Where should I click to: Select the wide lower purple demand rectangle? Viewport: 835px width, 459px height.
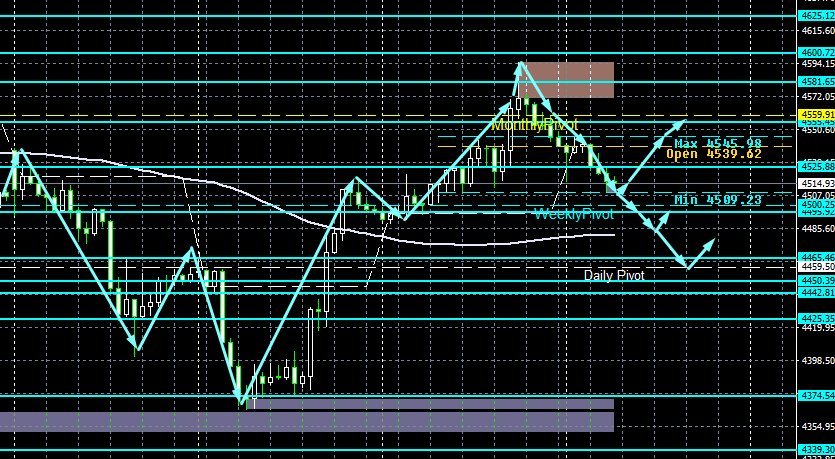coord(307,422)
